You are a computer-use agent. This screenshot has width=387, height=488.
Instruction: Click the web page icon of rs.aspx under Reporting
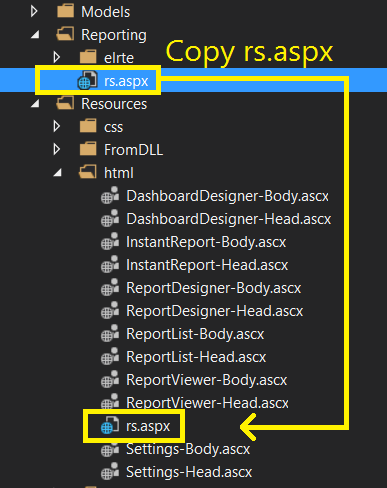coord(87,80)
